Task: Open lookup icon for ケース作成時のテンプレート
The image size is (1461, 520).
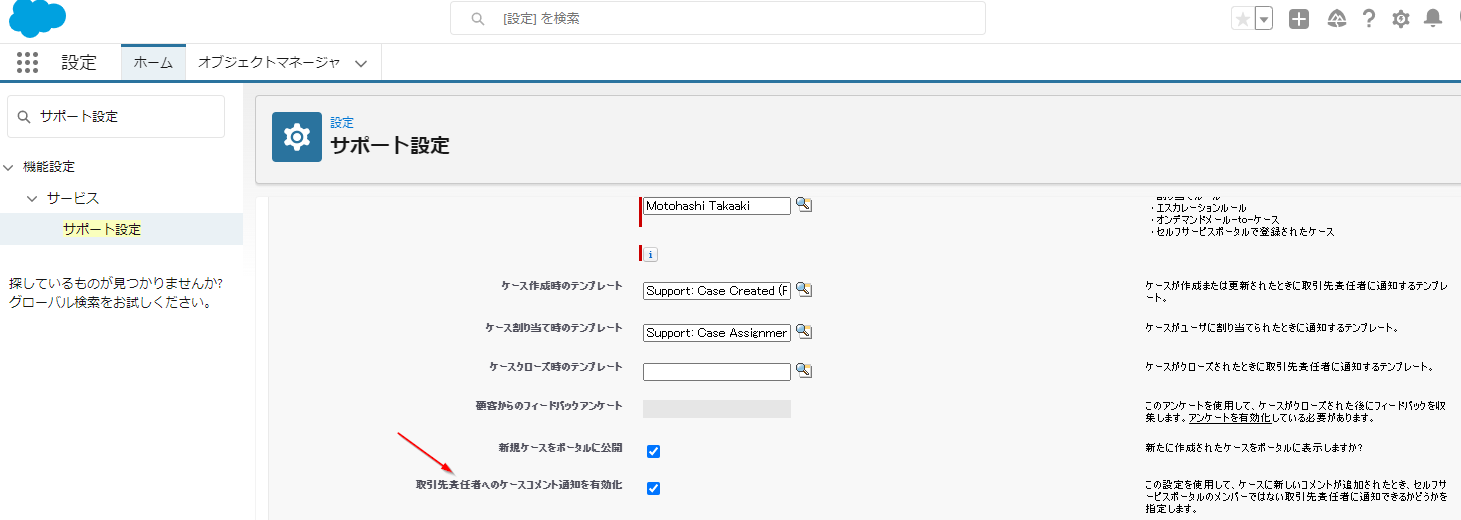Action: (x=803, y=290)
